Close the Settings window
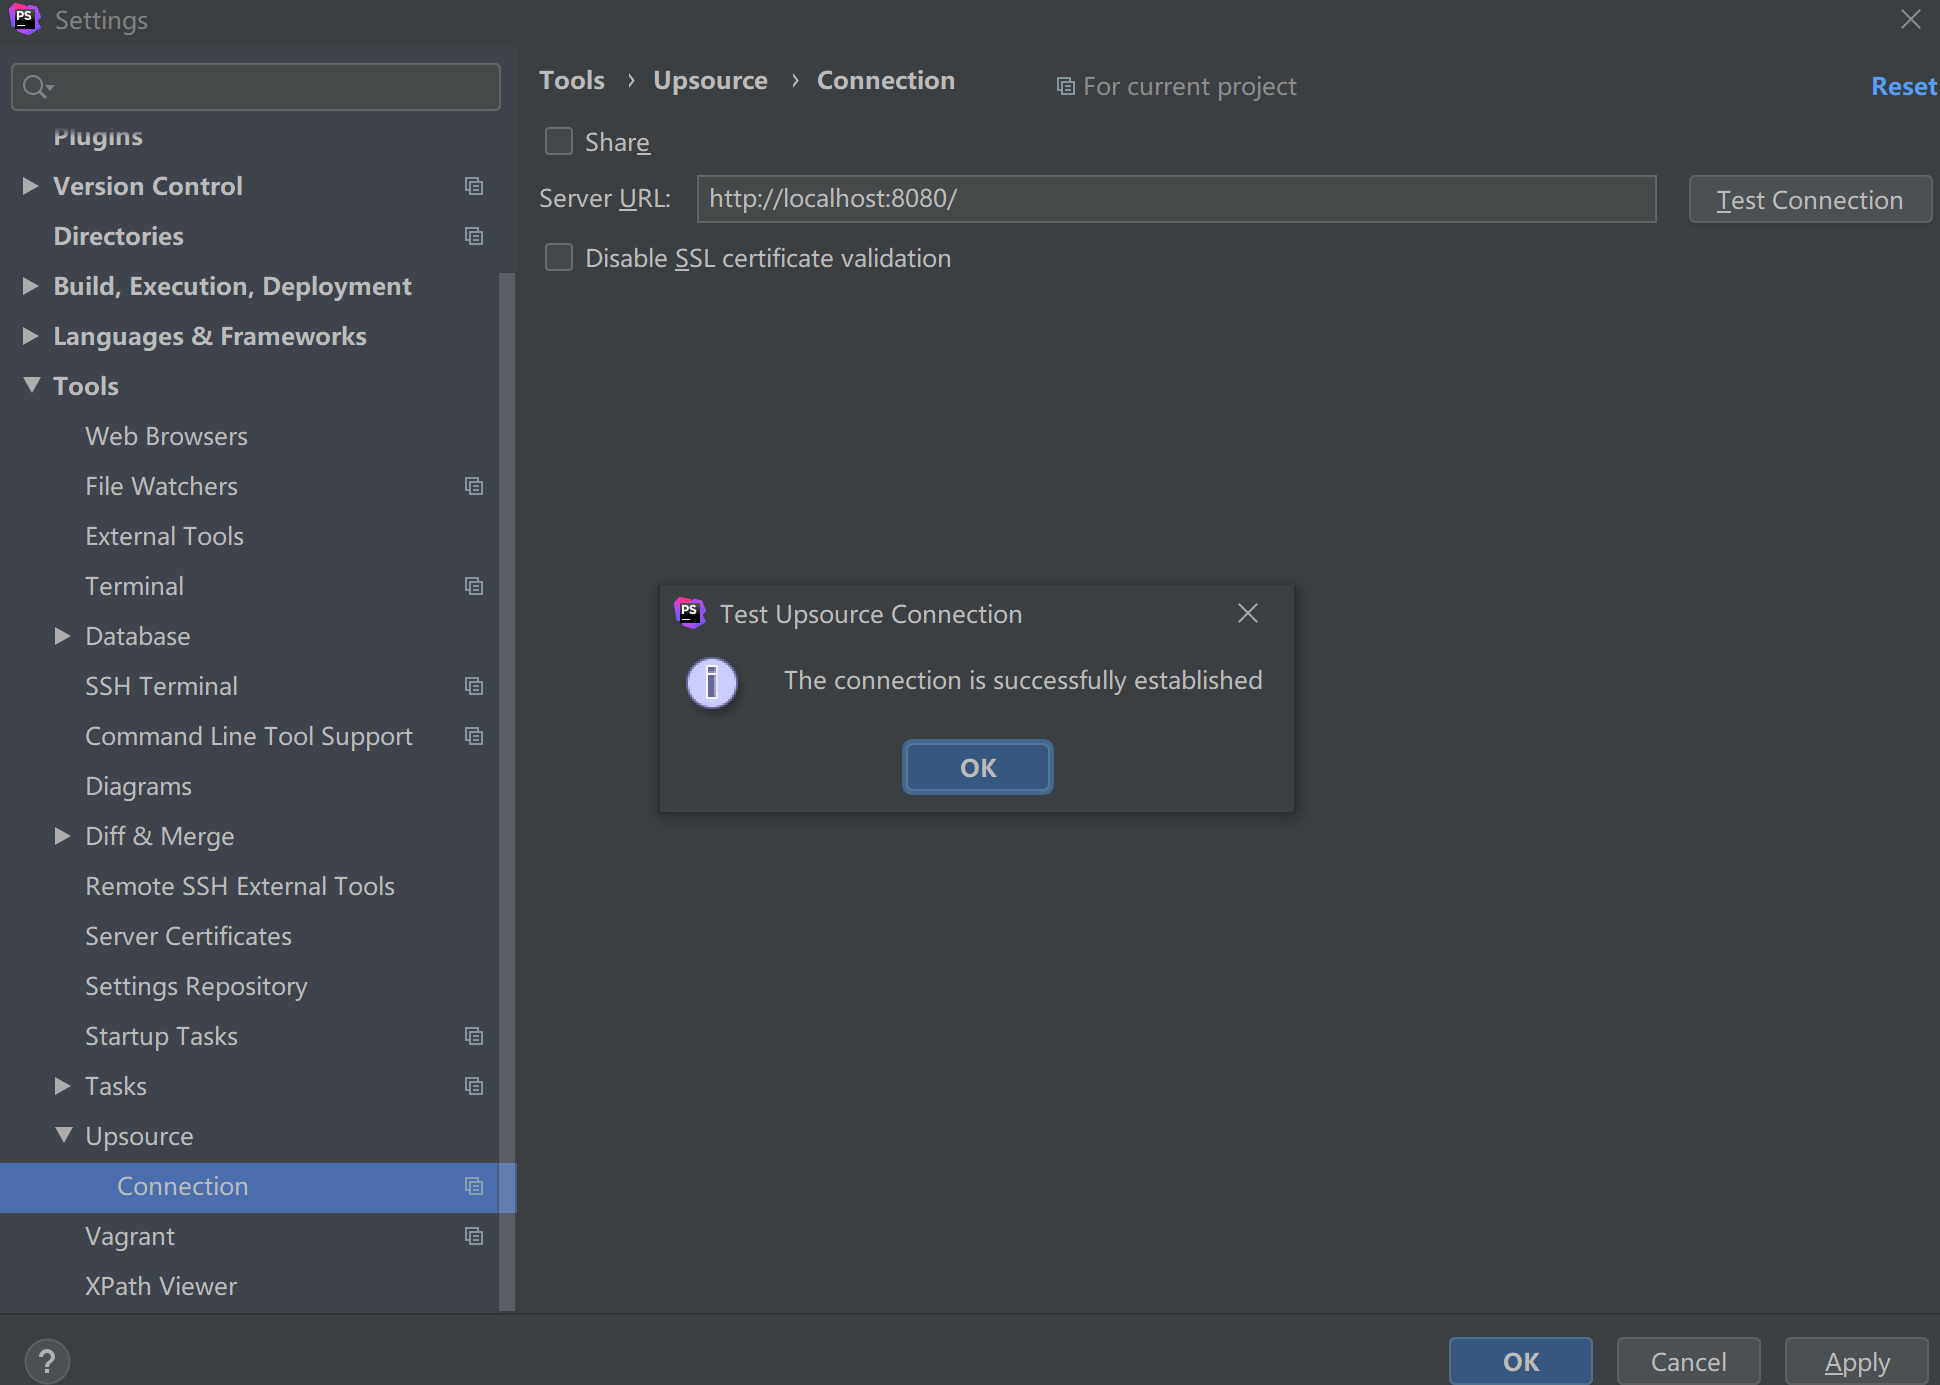Screen dimensions: 1940x1385 (1911, 20)
